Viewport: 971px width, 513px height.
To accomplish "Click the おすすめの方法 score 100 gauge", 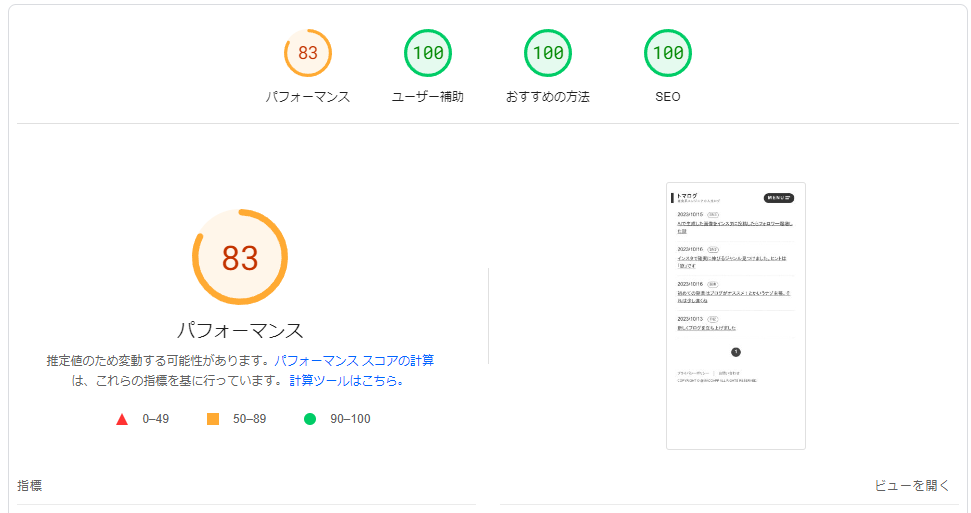I will pyautogui.click(x=548, y=53).
